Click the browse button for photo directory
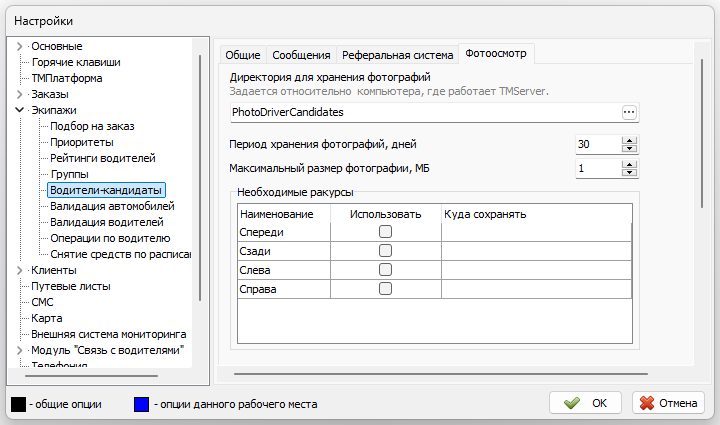The width and height of the screenshot is (720, 425). [x=629, y=113]
